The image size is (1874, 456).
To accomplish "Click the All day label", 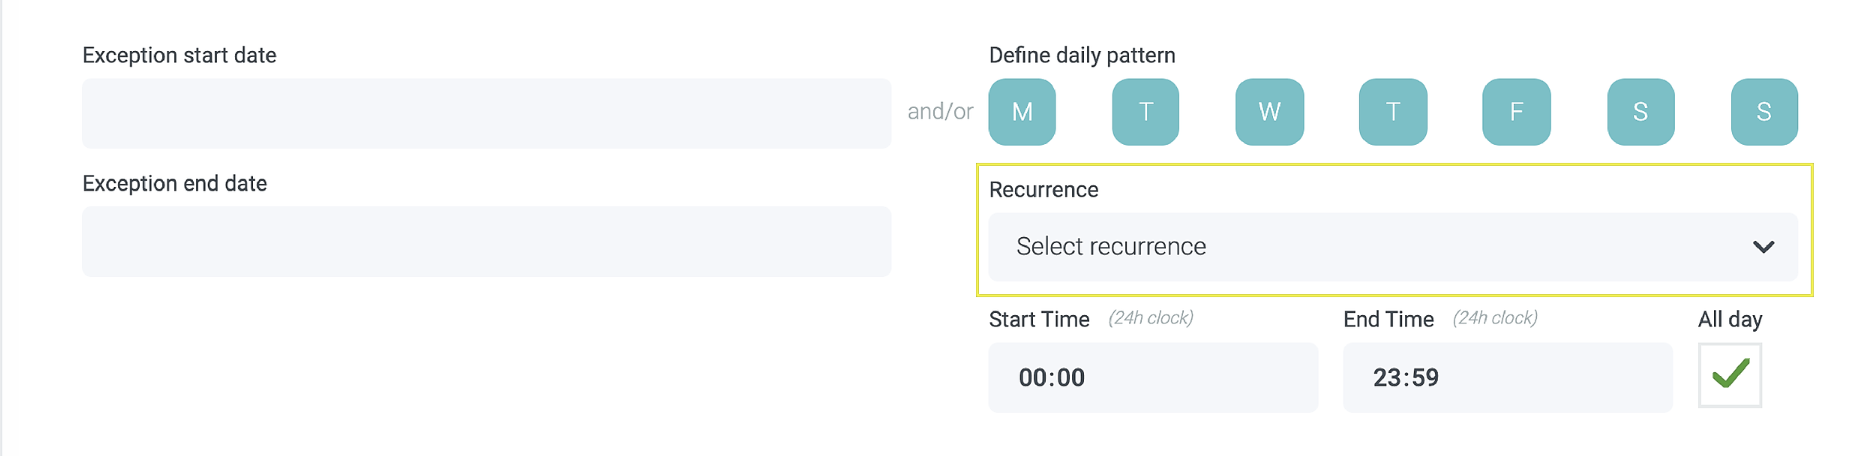I will tap(1729, 320).
